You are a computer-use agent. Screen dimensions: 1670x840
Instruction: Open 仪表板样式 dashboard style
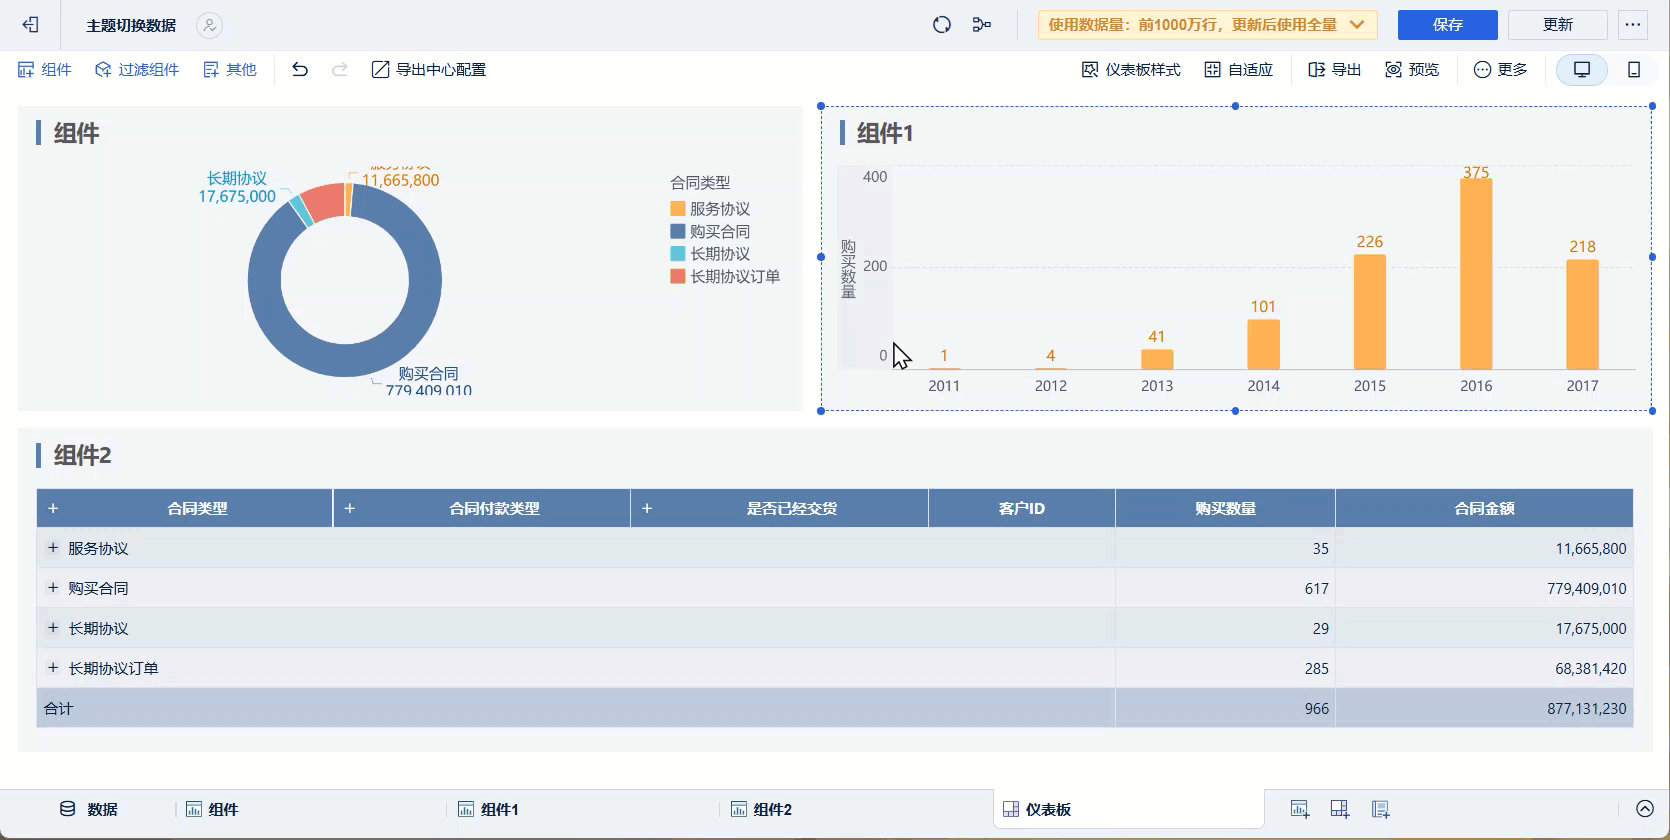1131,70
